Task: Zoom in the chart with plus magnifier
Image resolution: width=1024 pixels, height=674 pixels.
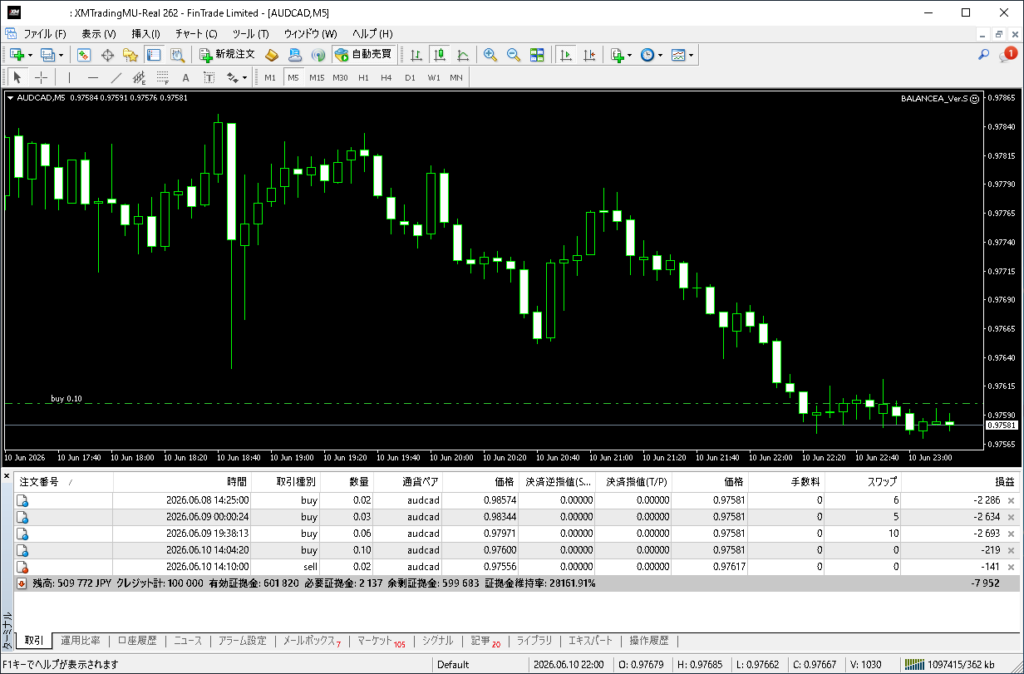Action: [x=490, y=55]
